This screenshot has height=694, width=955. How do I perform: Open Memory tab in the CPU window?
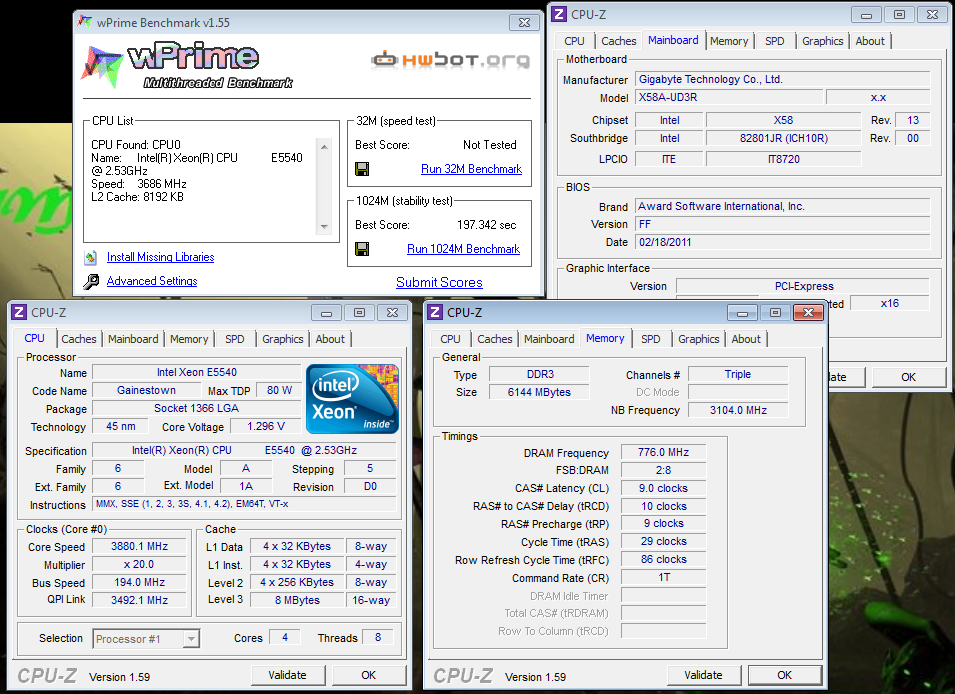(189, 339)
